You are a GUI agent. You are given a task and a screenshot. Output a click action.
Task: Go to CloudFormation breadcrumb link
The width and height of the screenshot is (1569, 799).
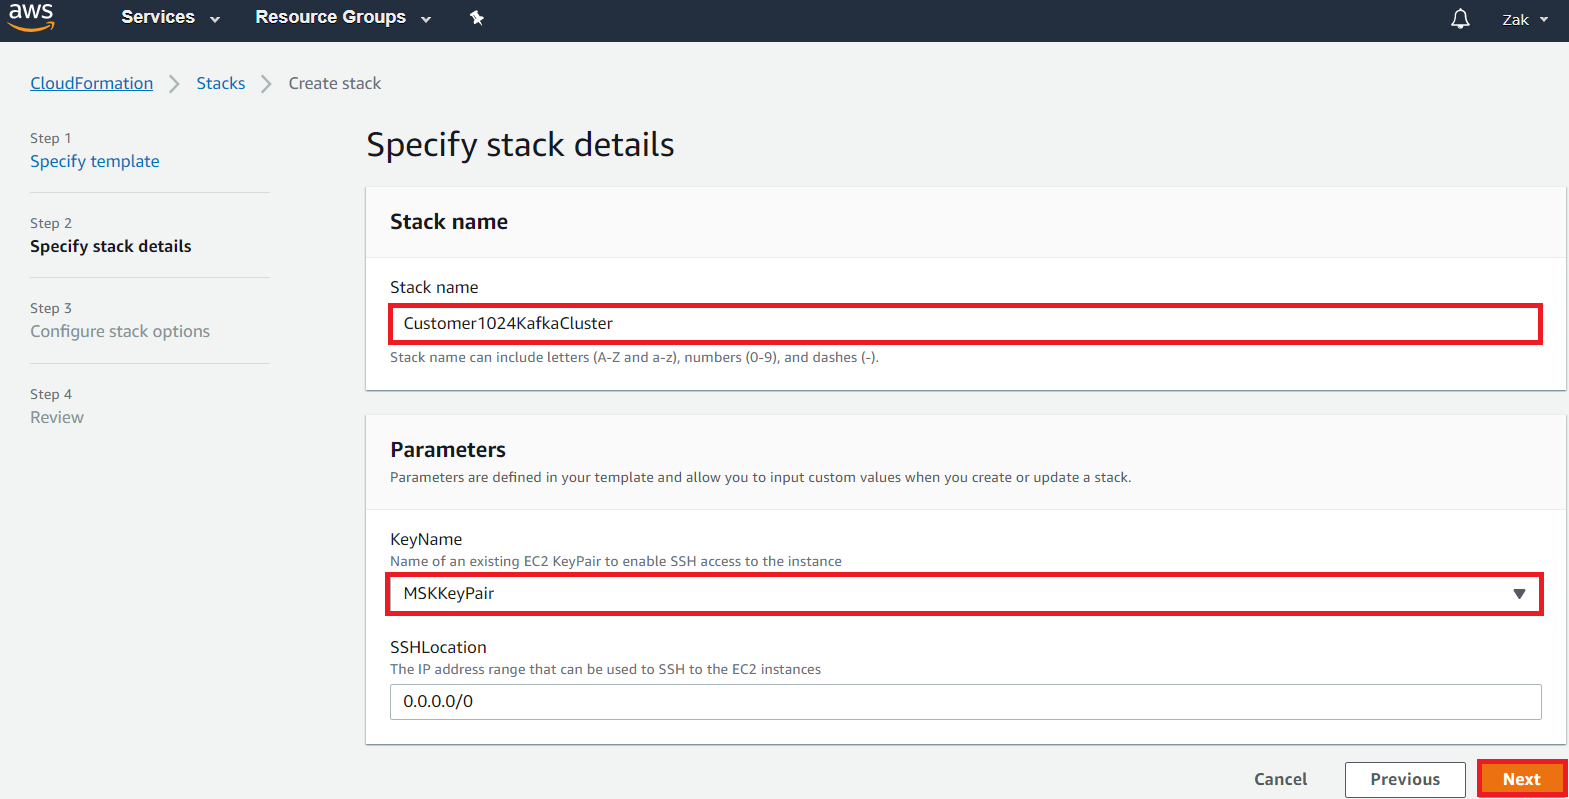91,83
